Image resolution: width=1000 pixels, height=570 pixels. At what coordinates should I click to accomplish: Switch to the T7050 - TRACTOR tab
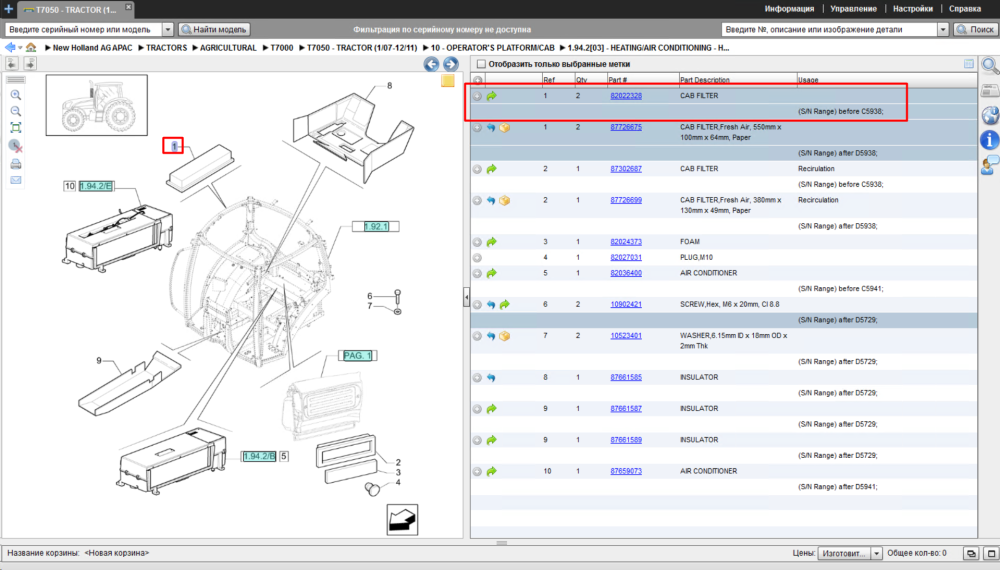click(x=75, y=10)
